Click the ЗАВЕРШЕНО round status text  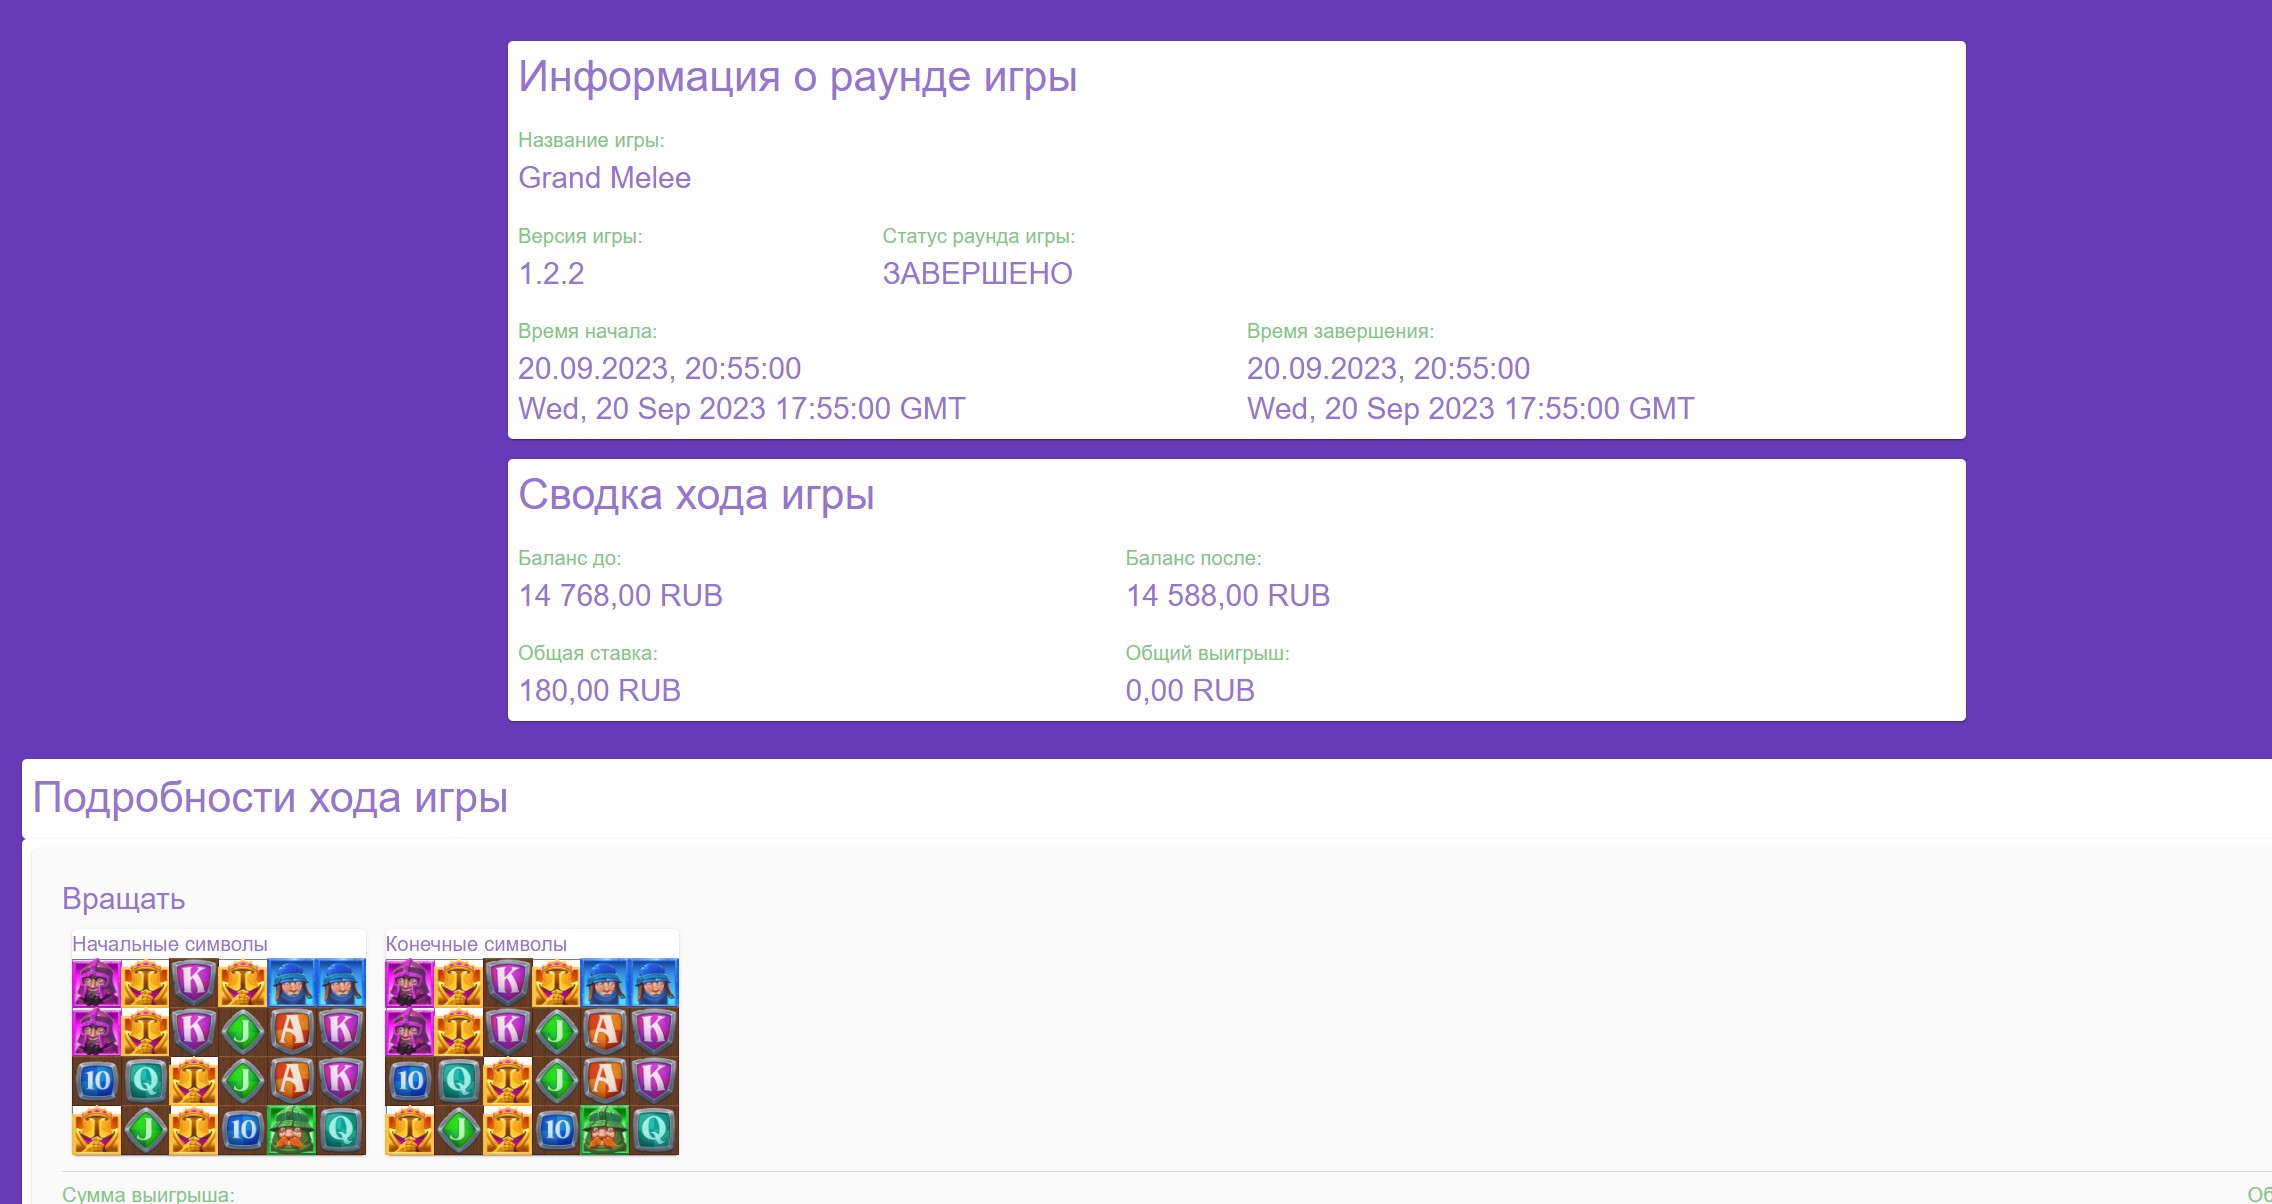pyautogui.click(x=977, y=273)
